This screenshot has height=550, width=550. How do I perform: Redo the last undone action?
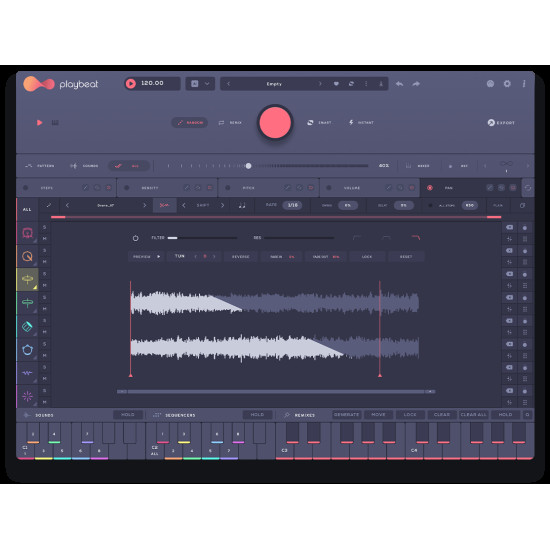coord(416,84)
